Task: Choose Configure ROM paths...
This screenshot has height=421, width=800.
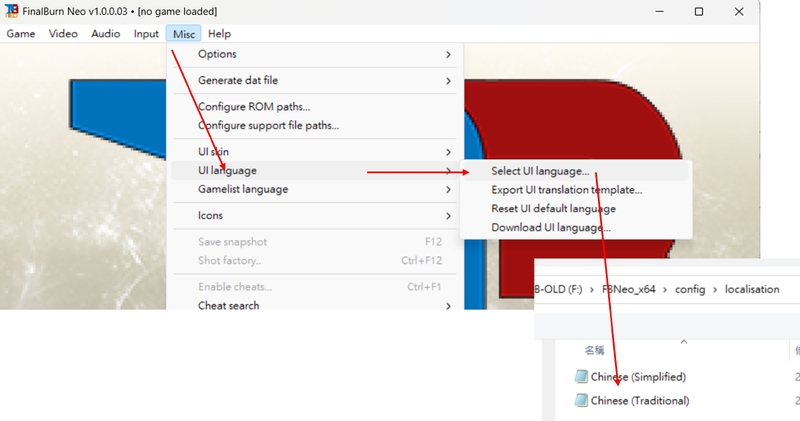Action: click(x=315, y=107)
